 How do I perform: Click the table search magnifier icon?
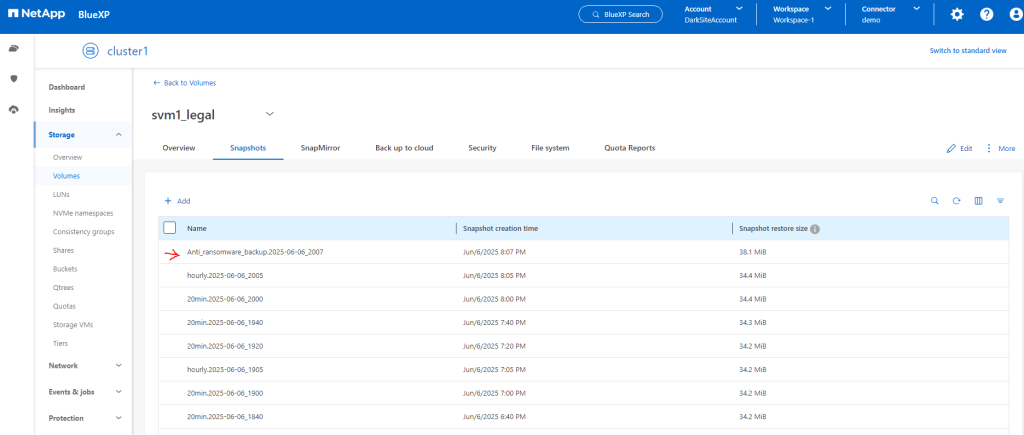click(935, 201)
